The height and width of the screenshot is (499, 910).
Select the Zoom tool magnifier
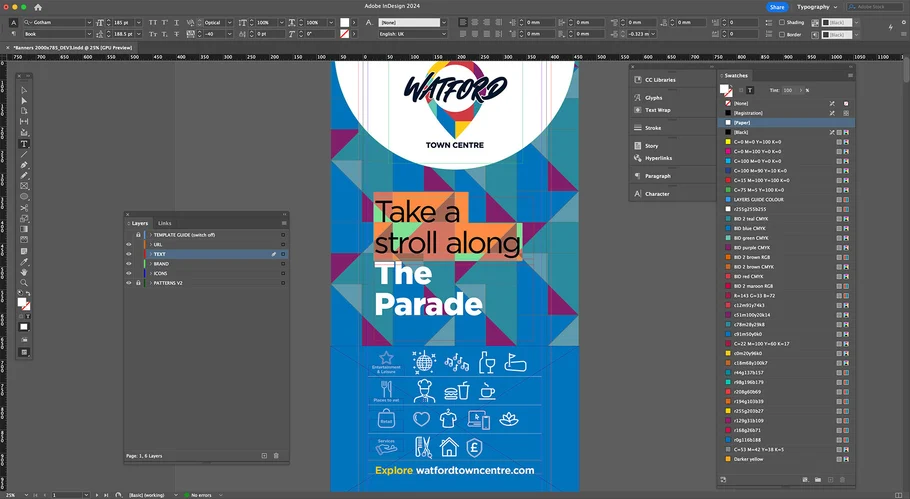(x=24, y=283)
